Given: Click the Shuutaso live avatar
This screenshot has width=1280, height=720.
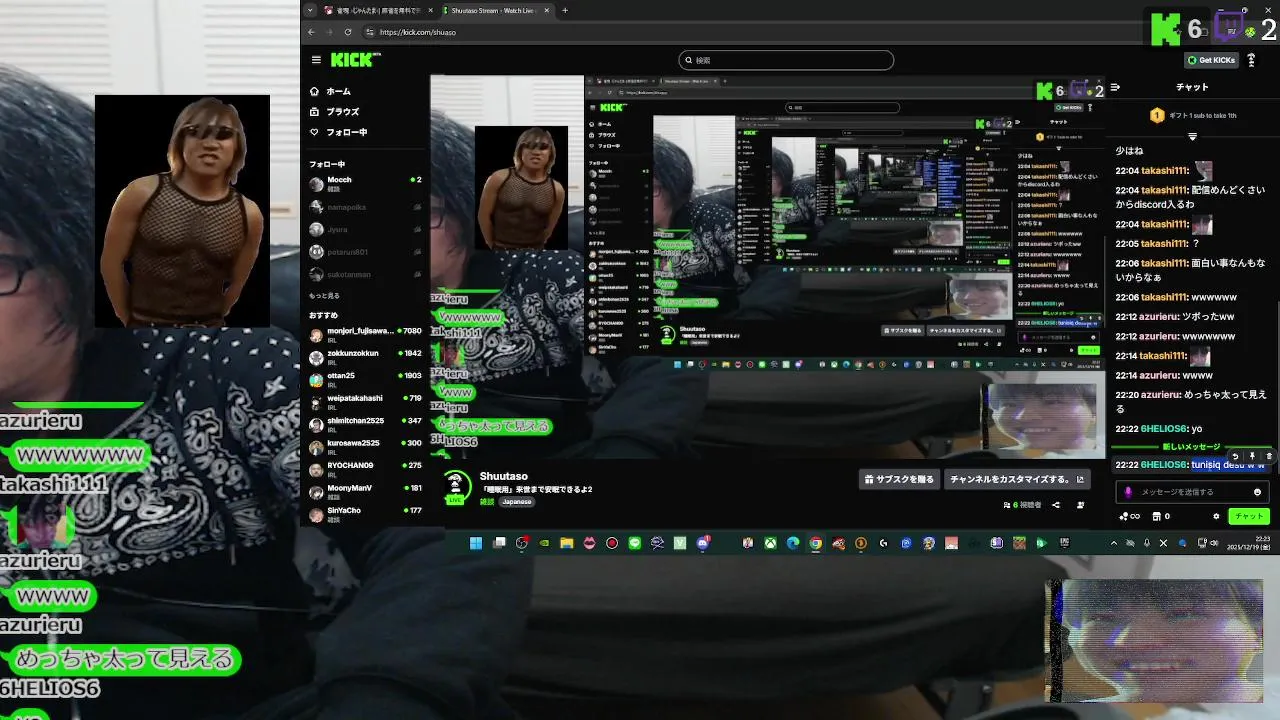Looking at the screenshot, I should pyautogui.click(x=456, y=485).
